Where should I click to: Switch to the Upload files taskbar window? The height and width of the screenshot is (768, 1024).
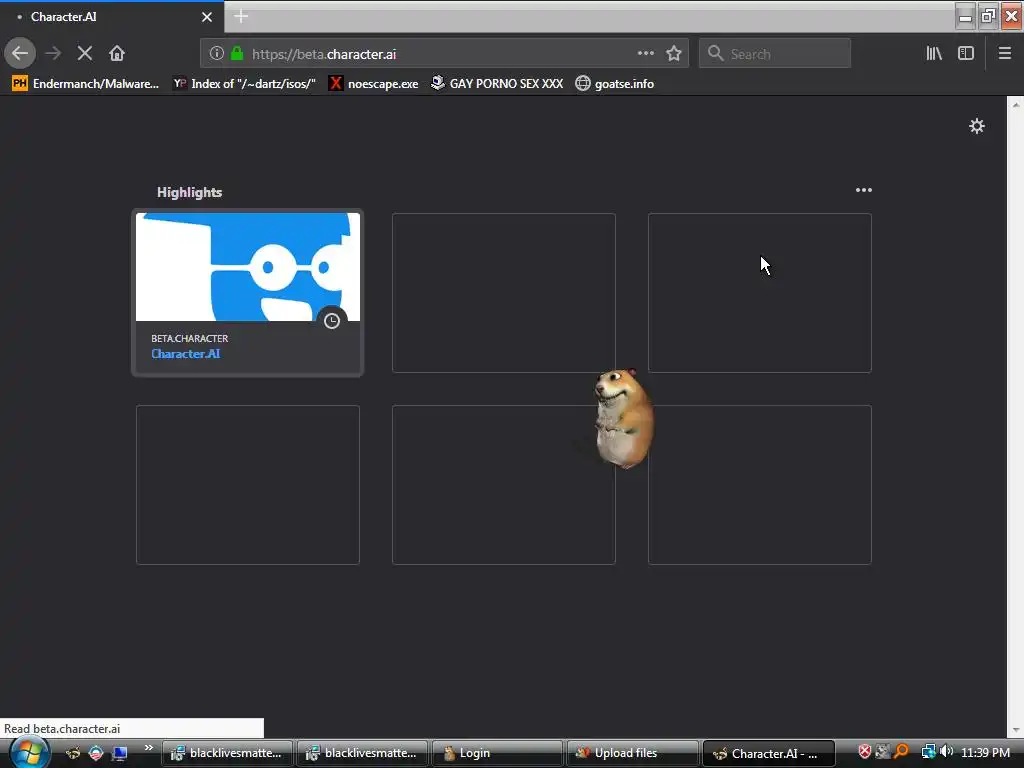tap(632, 753)
